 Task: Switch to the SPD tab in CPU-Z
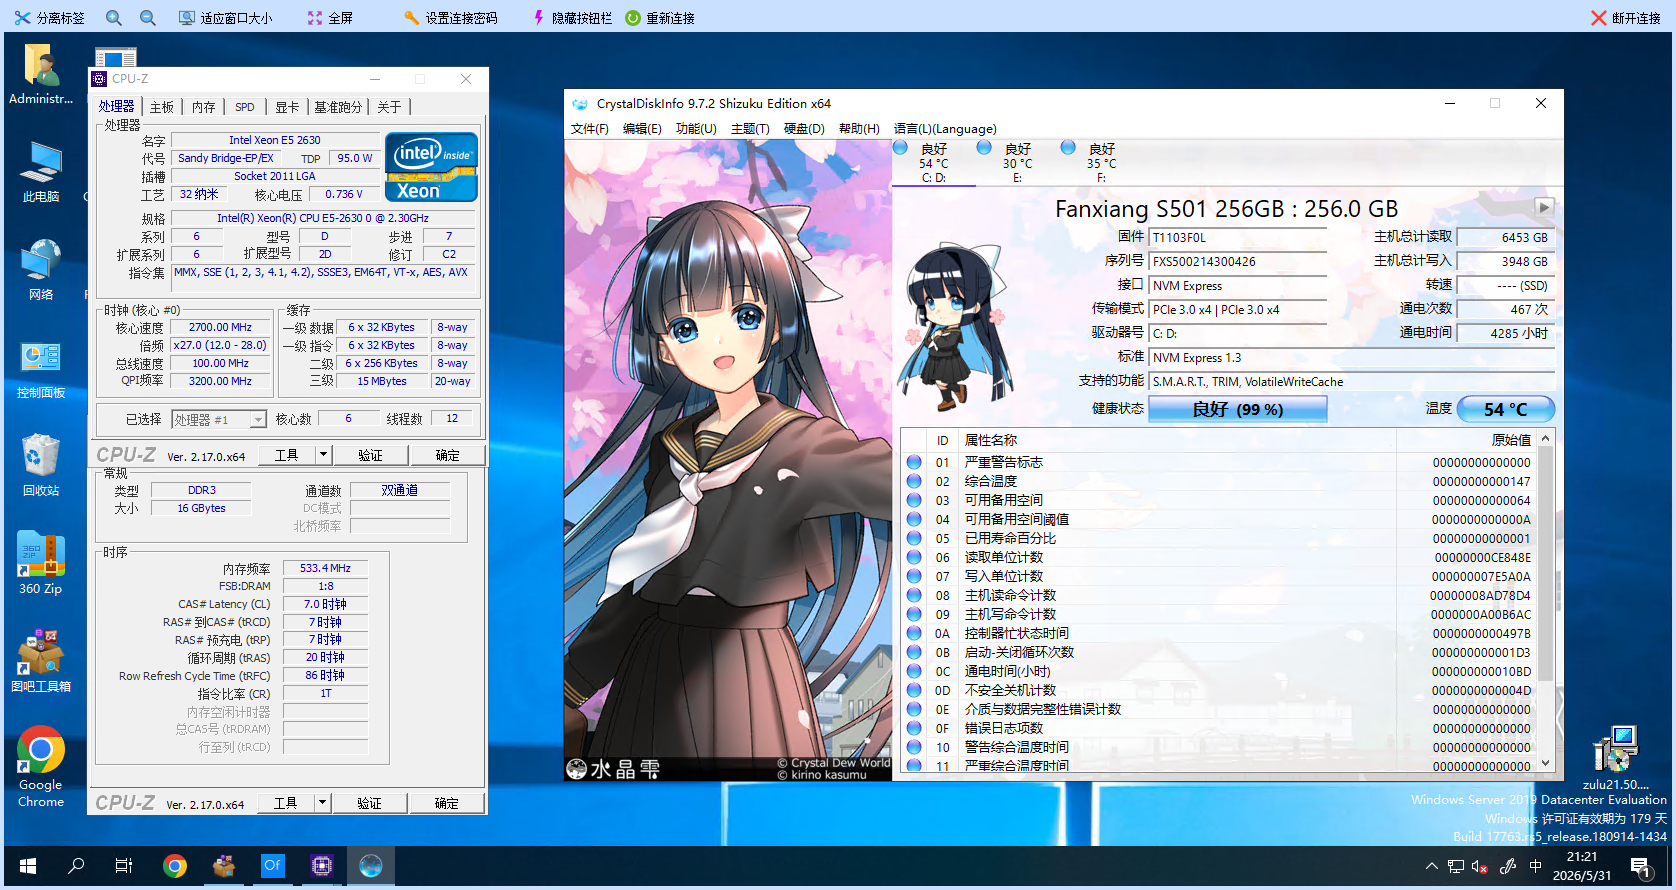click(245, 107)
